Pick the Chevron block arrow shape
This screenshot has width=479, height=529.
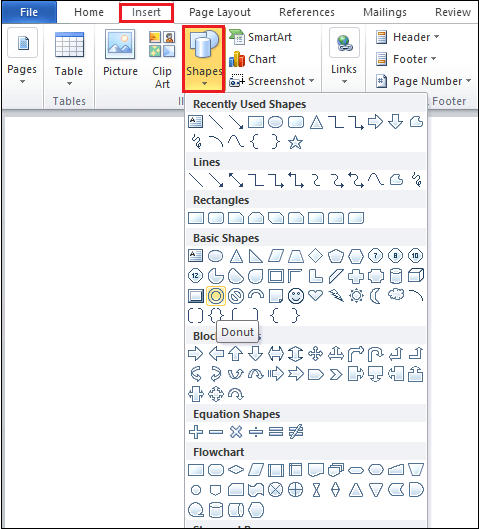pos(336,374)
